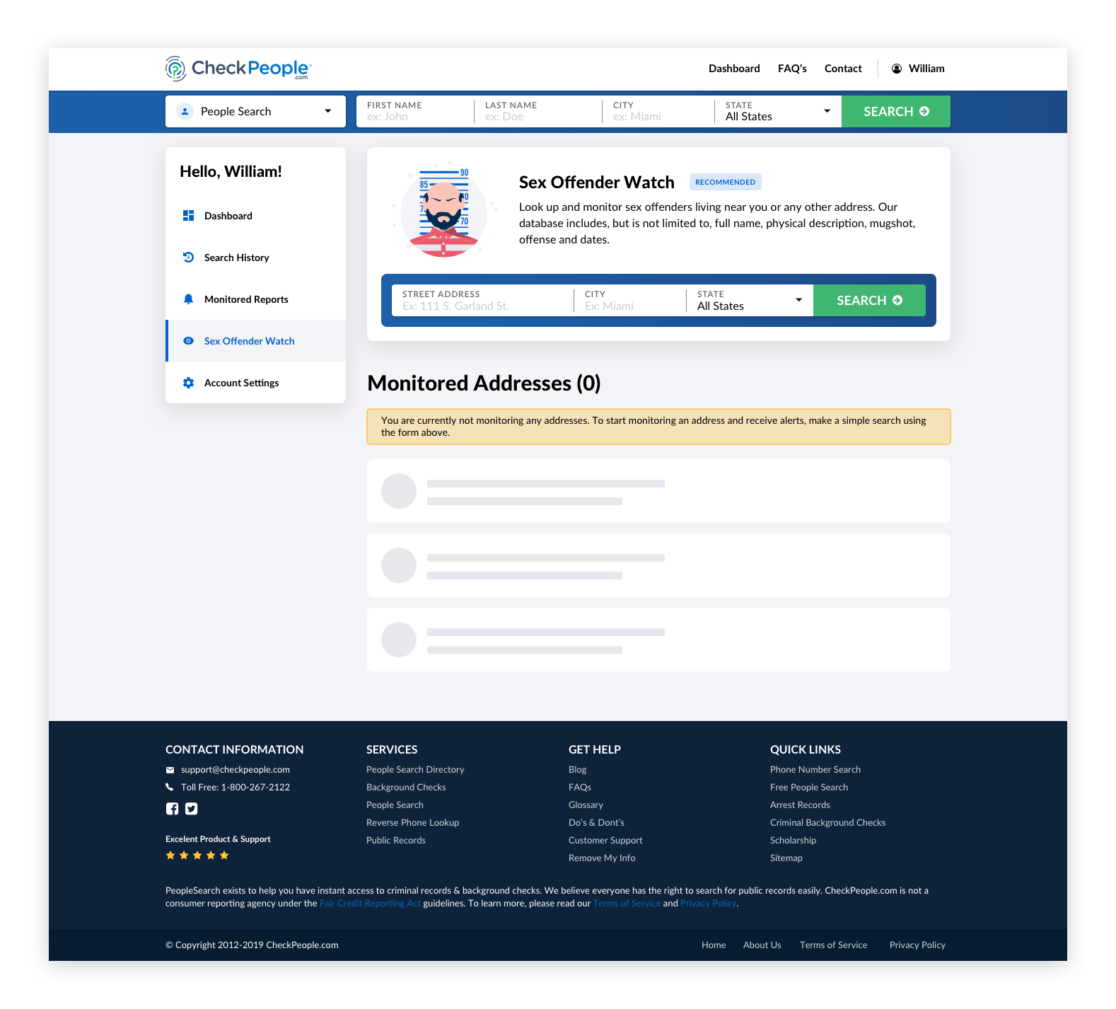Click the William user profile icon
Screen dimensions: 1116x1009
897,69
